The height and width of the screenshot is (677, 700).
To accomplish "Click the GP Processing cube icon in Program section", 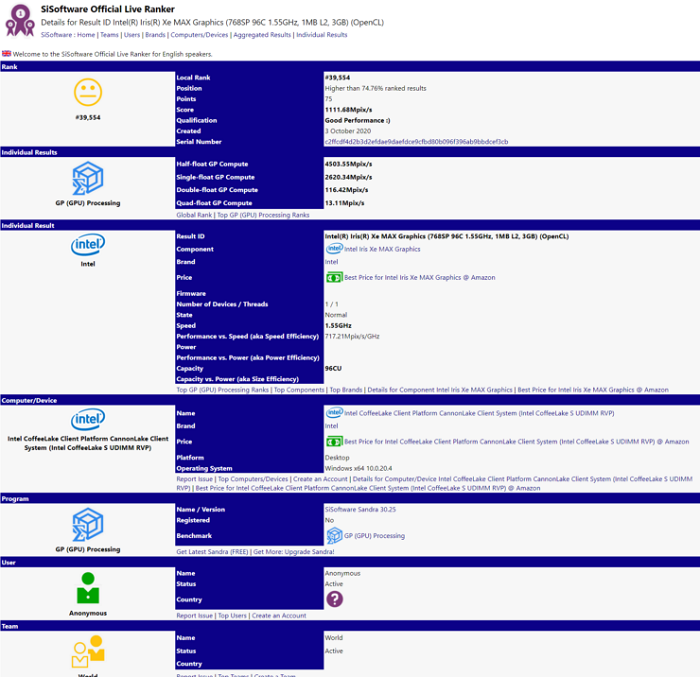I will 88,524.
